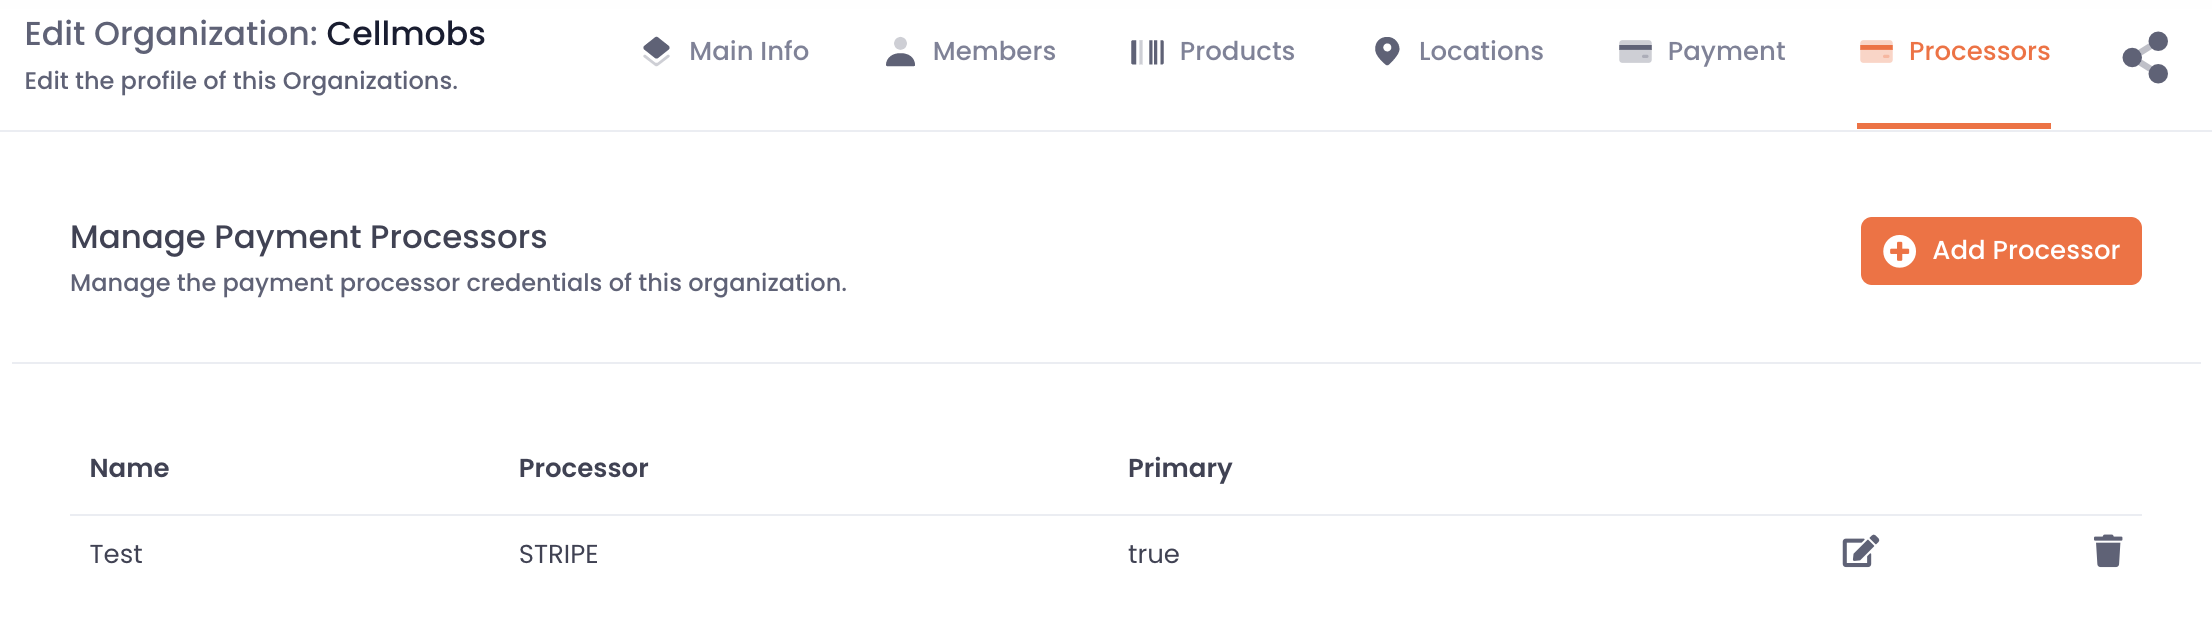
Task: Click the barcode icon beside Products
Action: 1147,52
